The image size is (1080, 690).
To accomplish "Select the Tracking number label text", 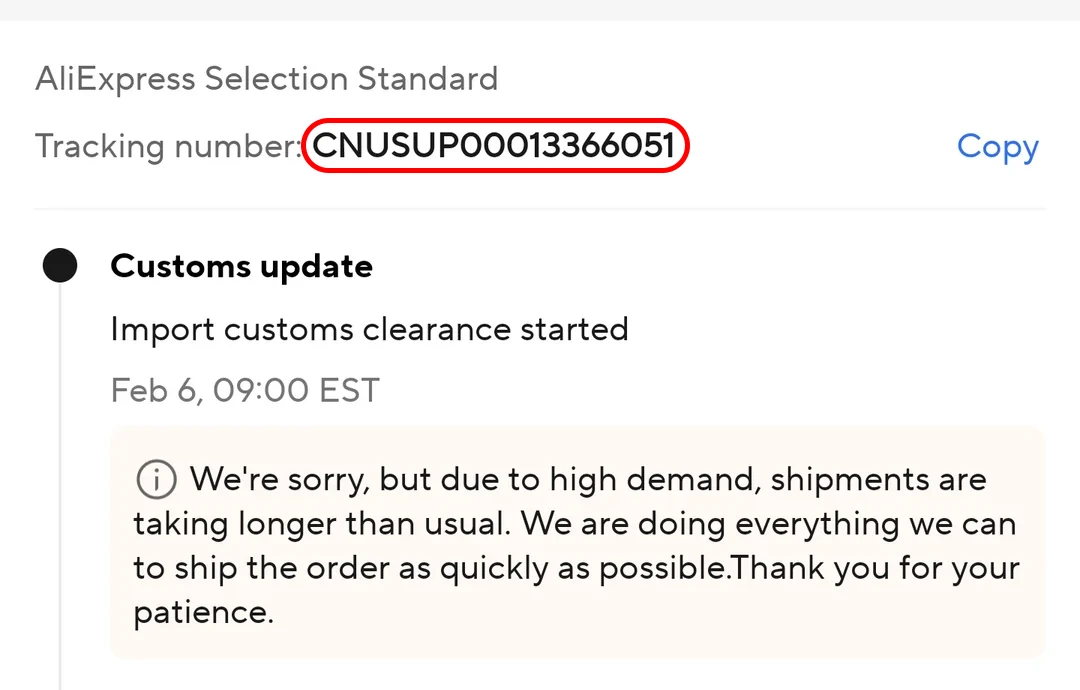I will (165, 146).
